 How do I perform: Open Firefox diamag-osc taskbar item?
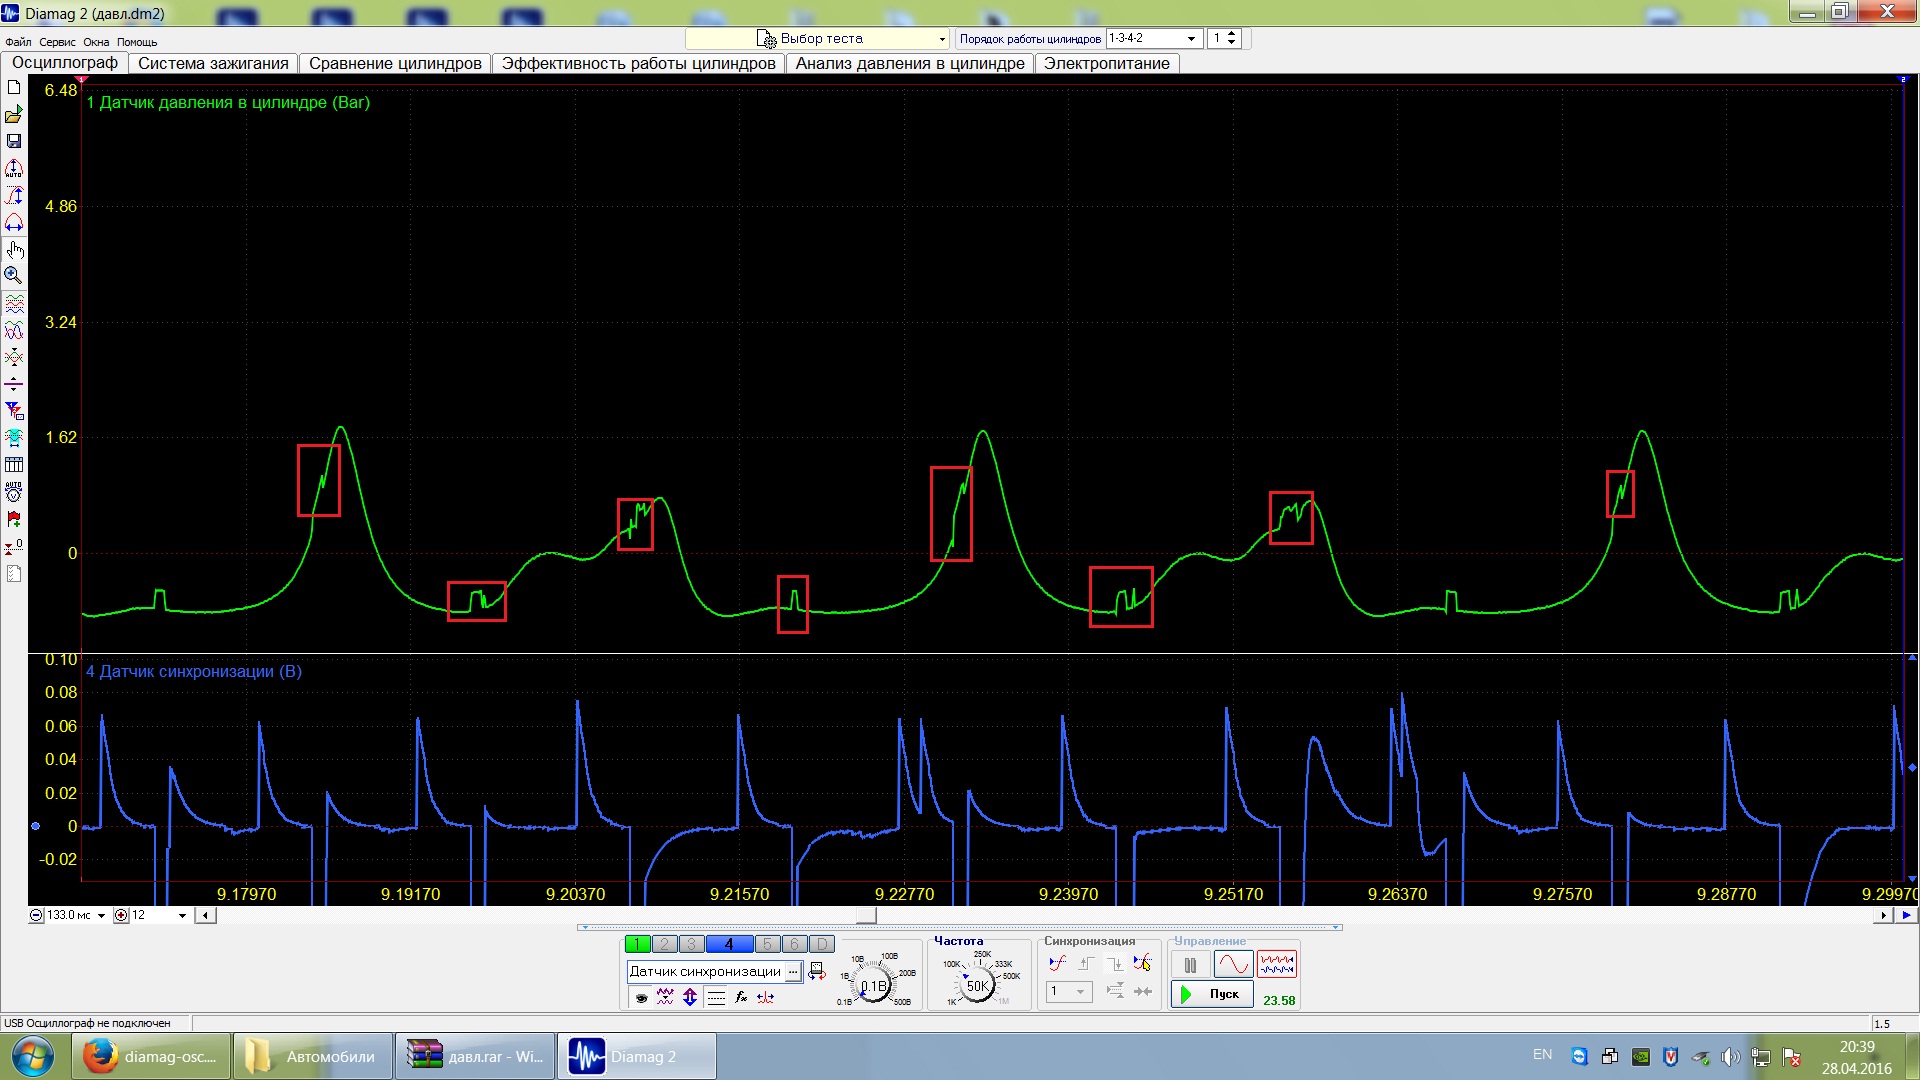point(151,1056)
